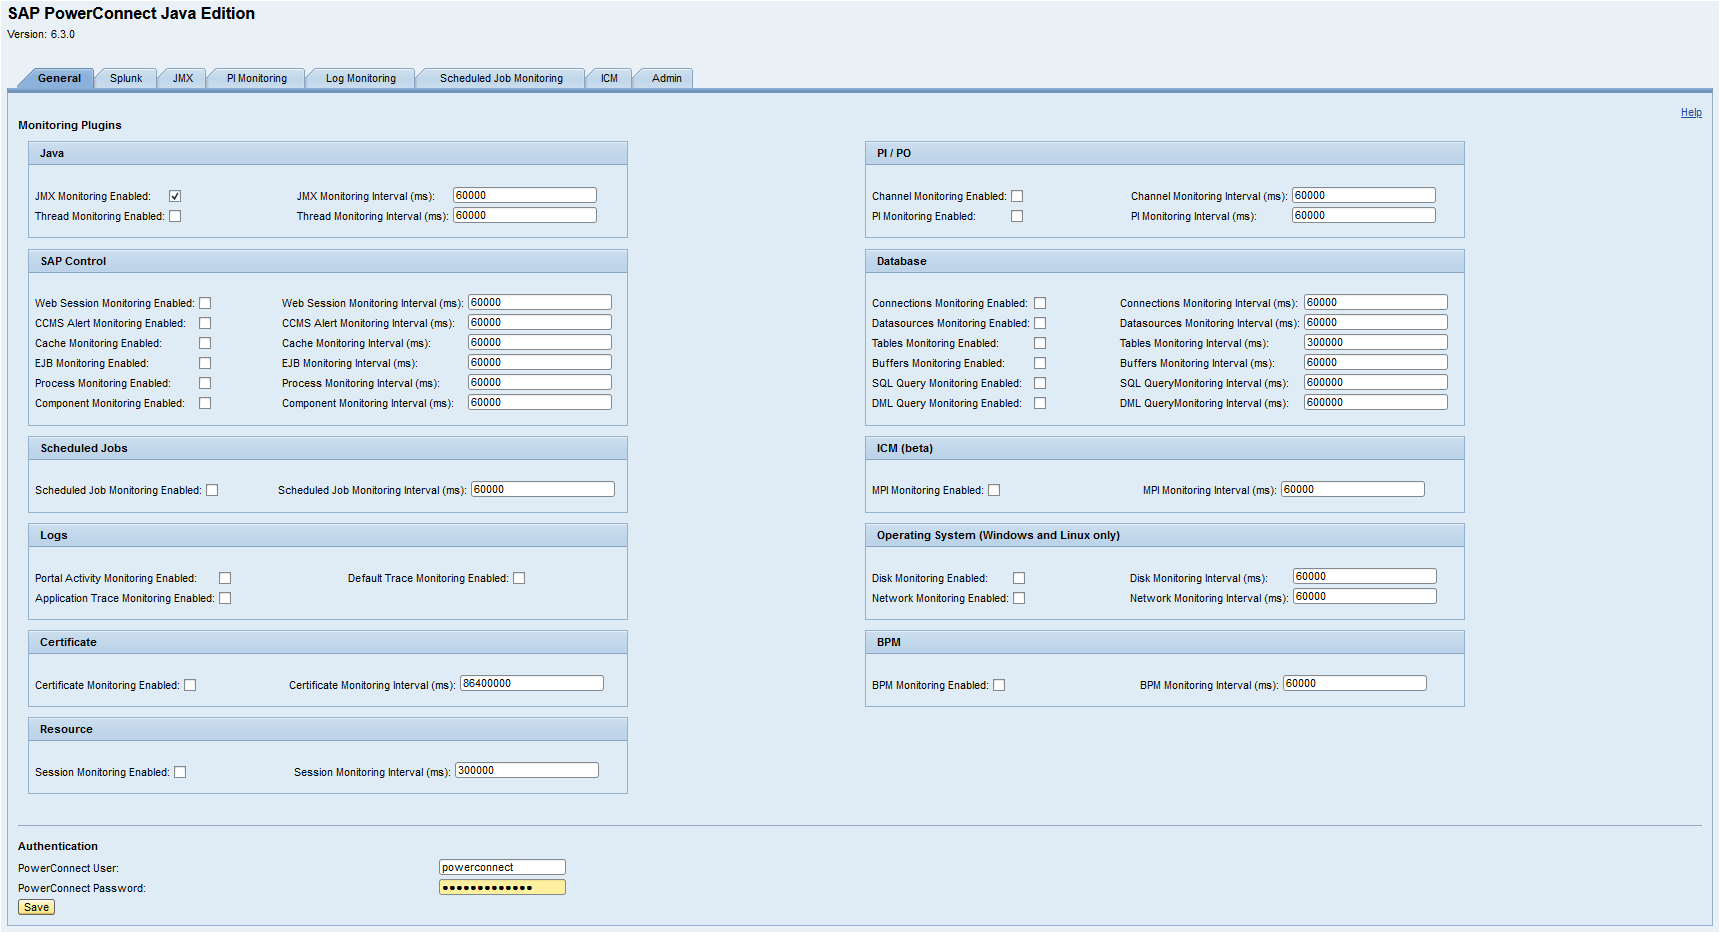Focus the PowerConnect Password field
This screenshot has height=933, width=1720.
(502, 887)
